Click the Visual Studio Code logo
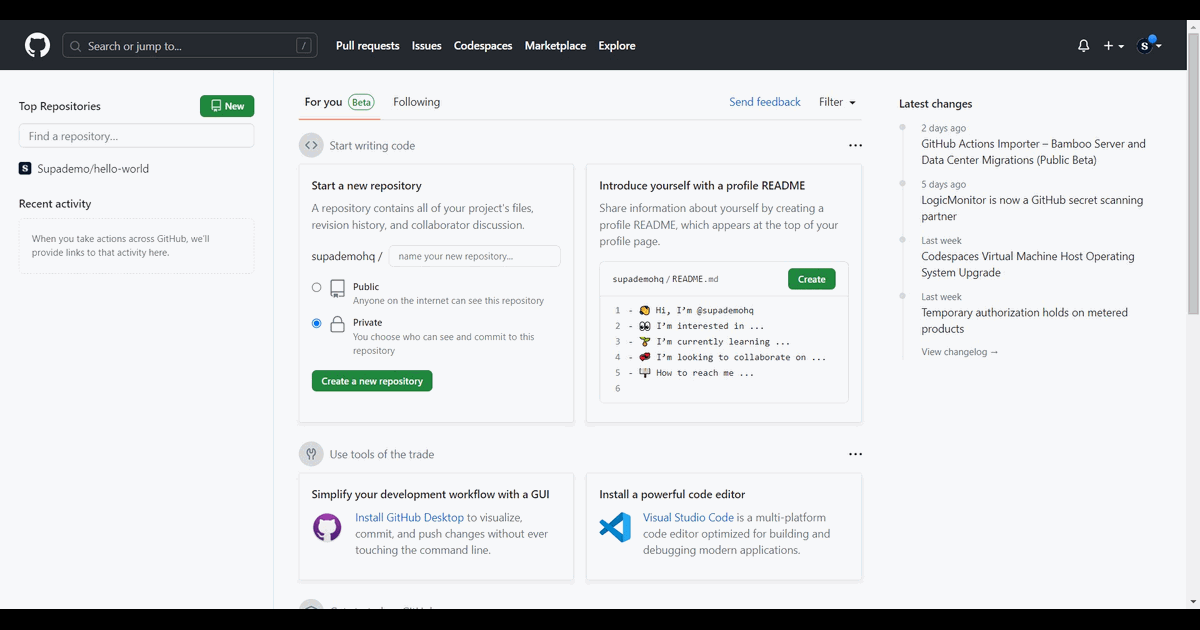 tap(615, 527)
